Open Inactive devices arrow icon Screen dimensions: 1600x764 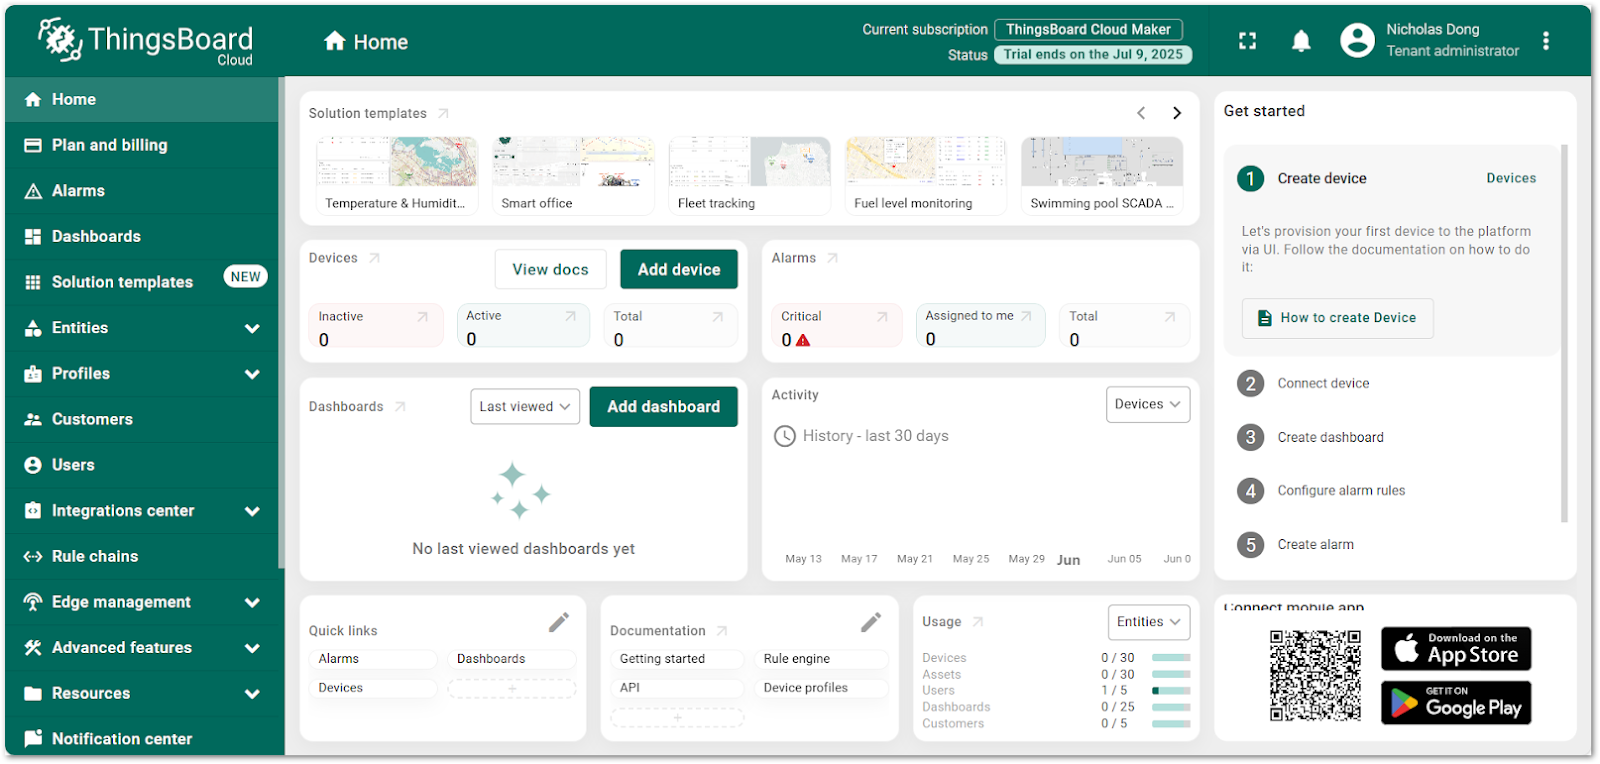(422, 317)
